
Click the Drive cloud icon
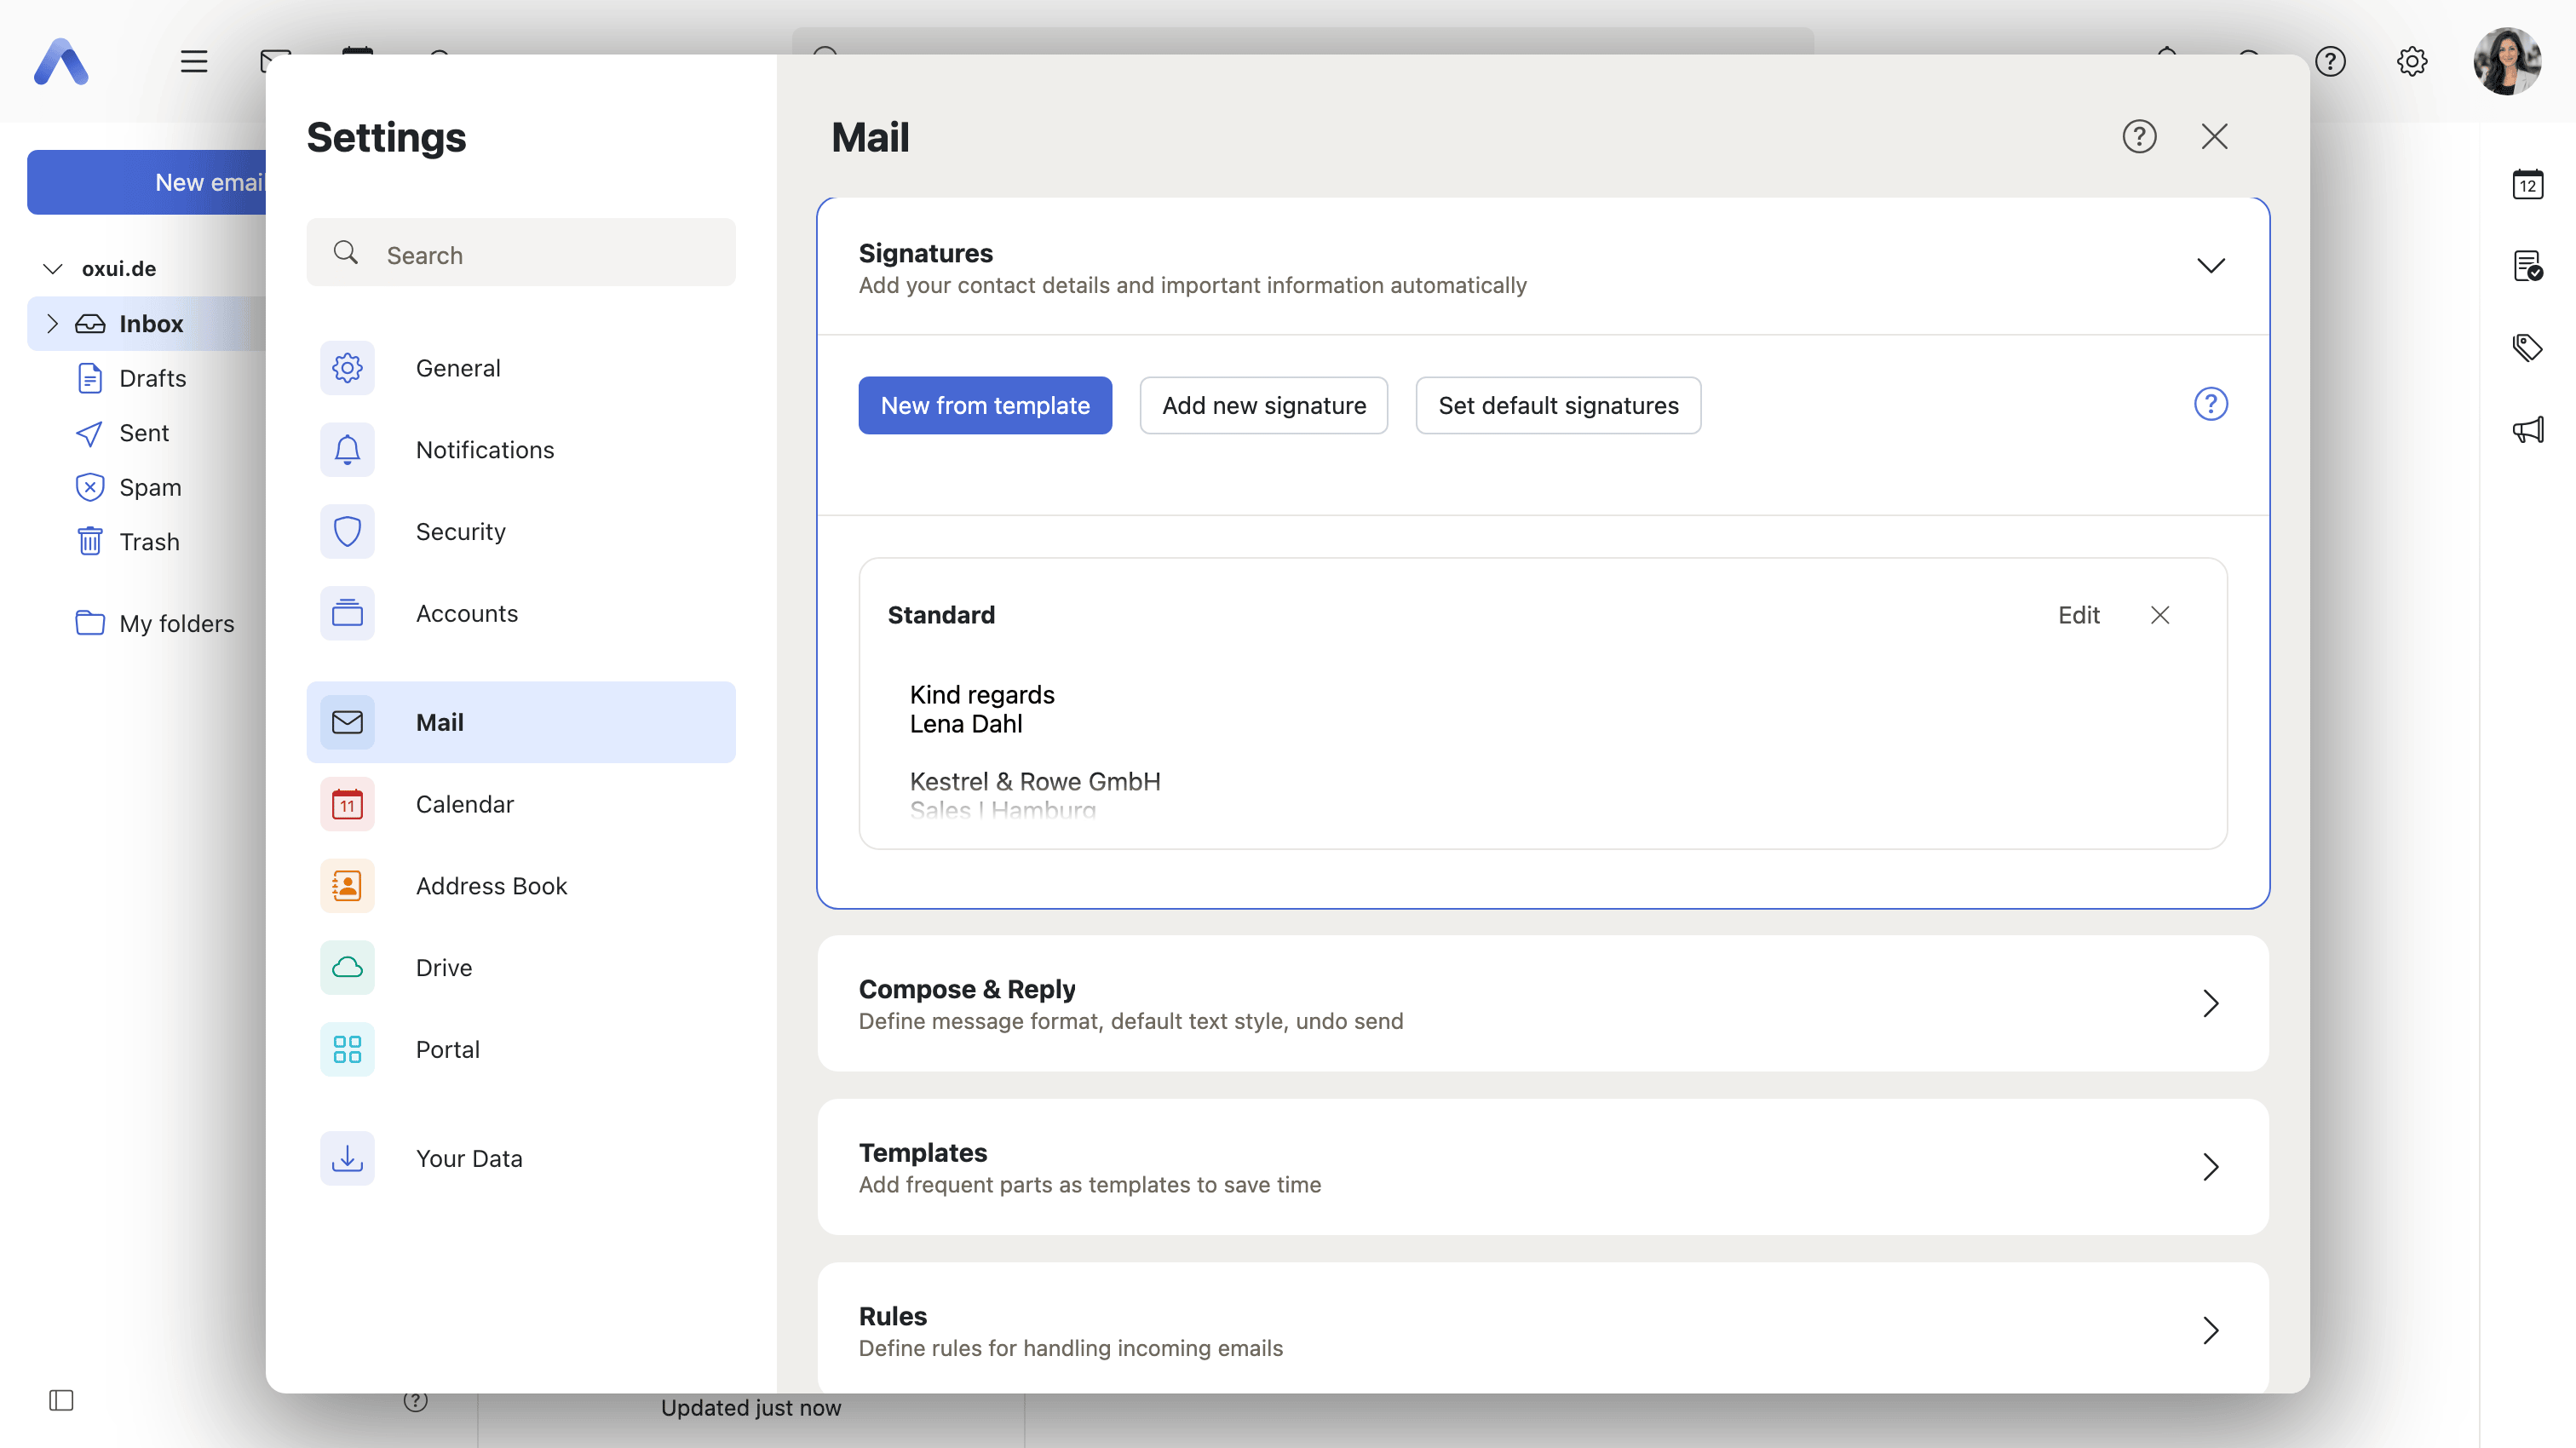coord(347,967)
